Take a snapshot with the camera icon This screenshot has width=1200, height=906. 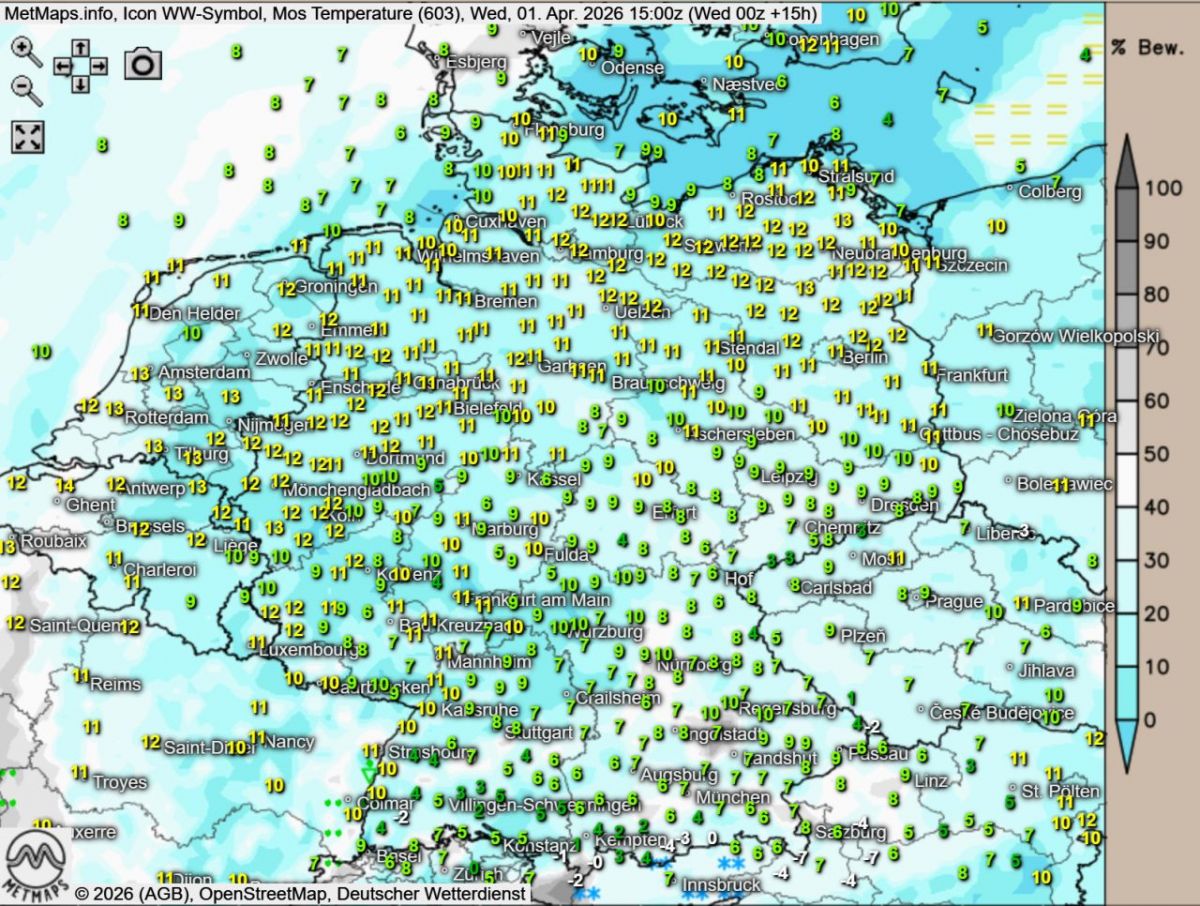(143, 65)
